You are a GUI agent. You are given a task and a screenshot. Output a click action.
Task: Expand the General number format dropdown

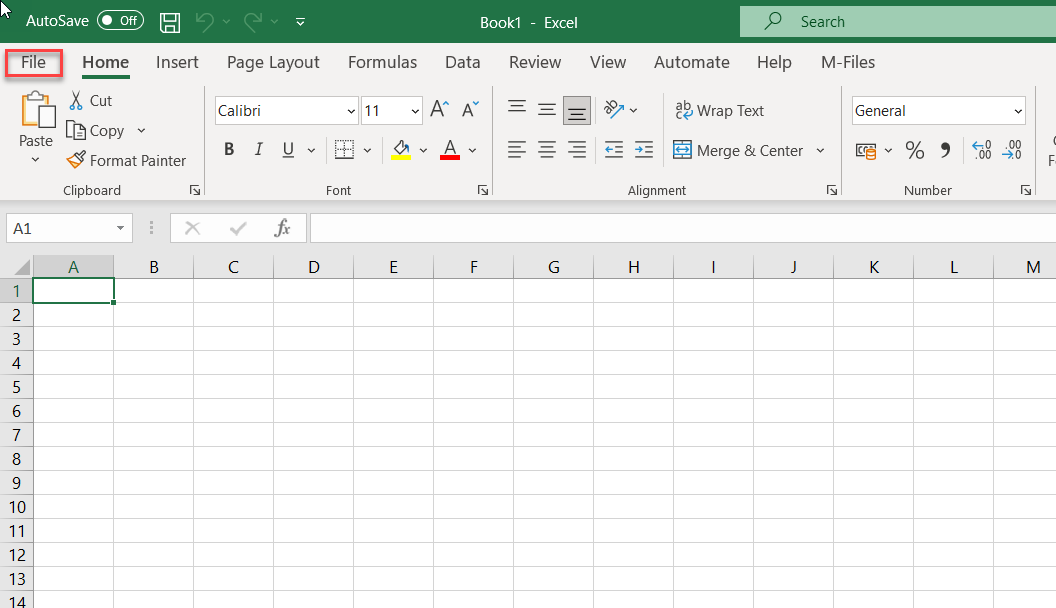(1018, 111)
